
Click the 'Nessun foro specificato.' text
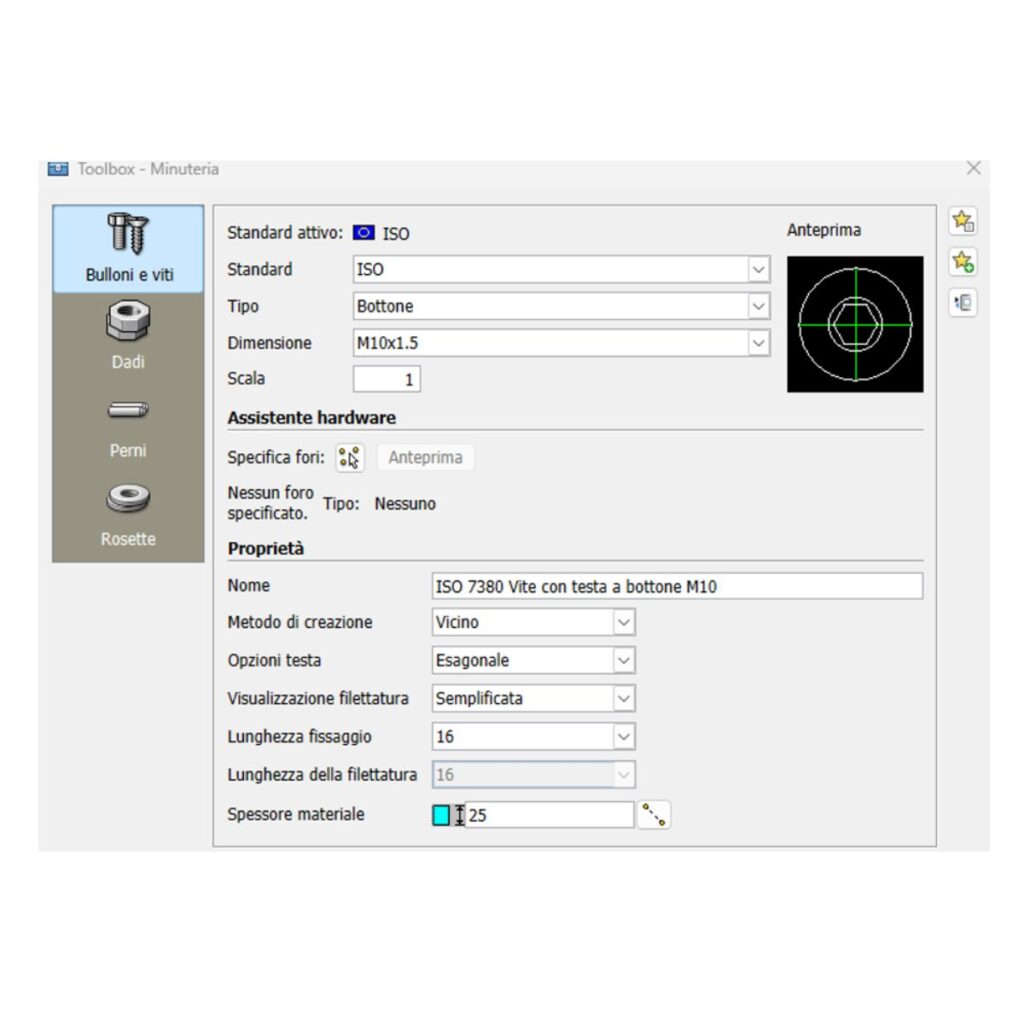pos(270,503)
